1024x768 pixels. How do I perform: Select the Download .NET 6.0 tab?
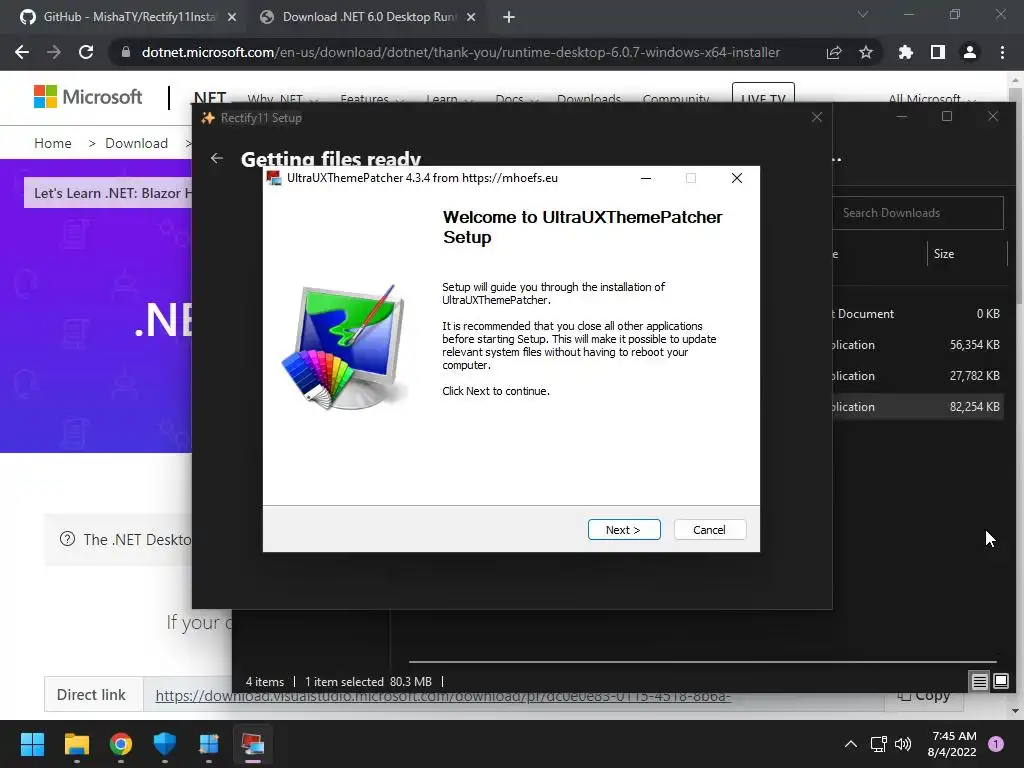[x=366, y=17]
